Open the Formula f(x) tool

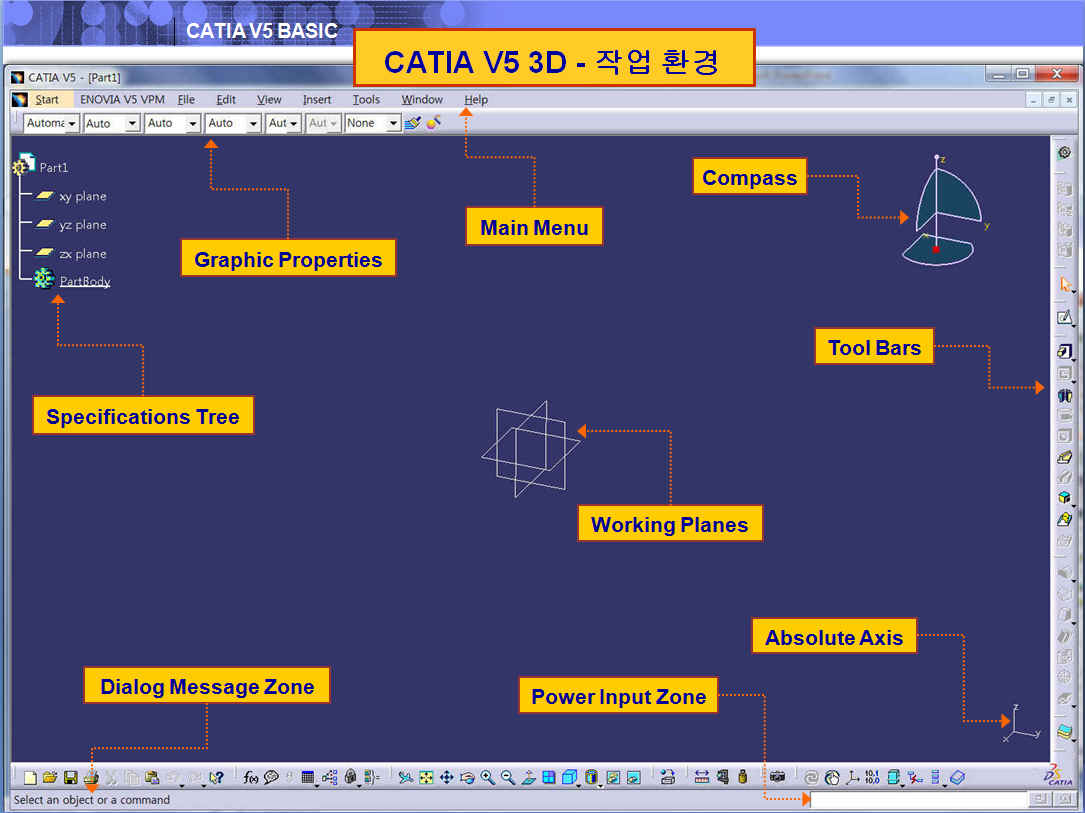[251, 777]
